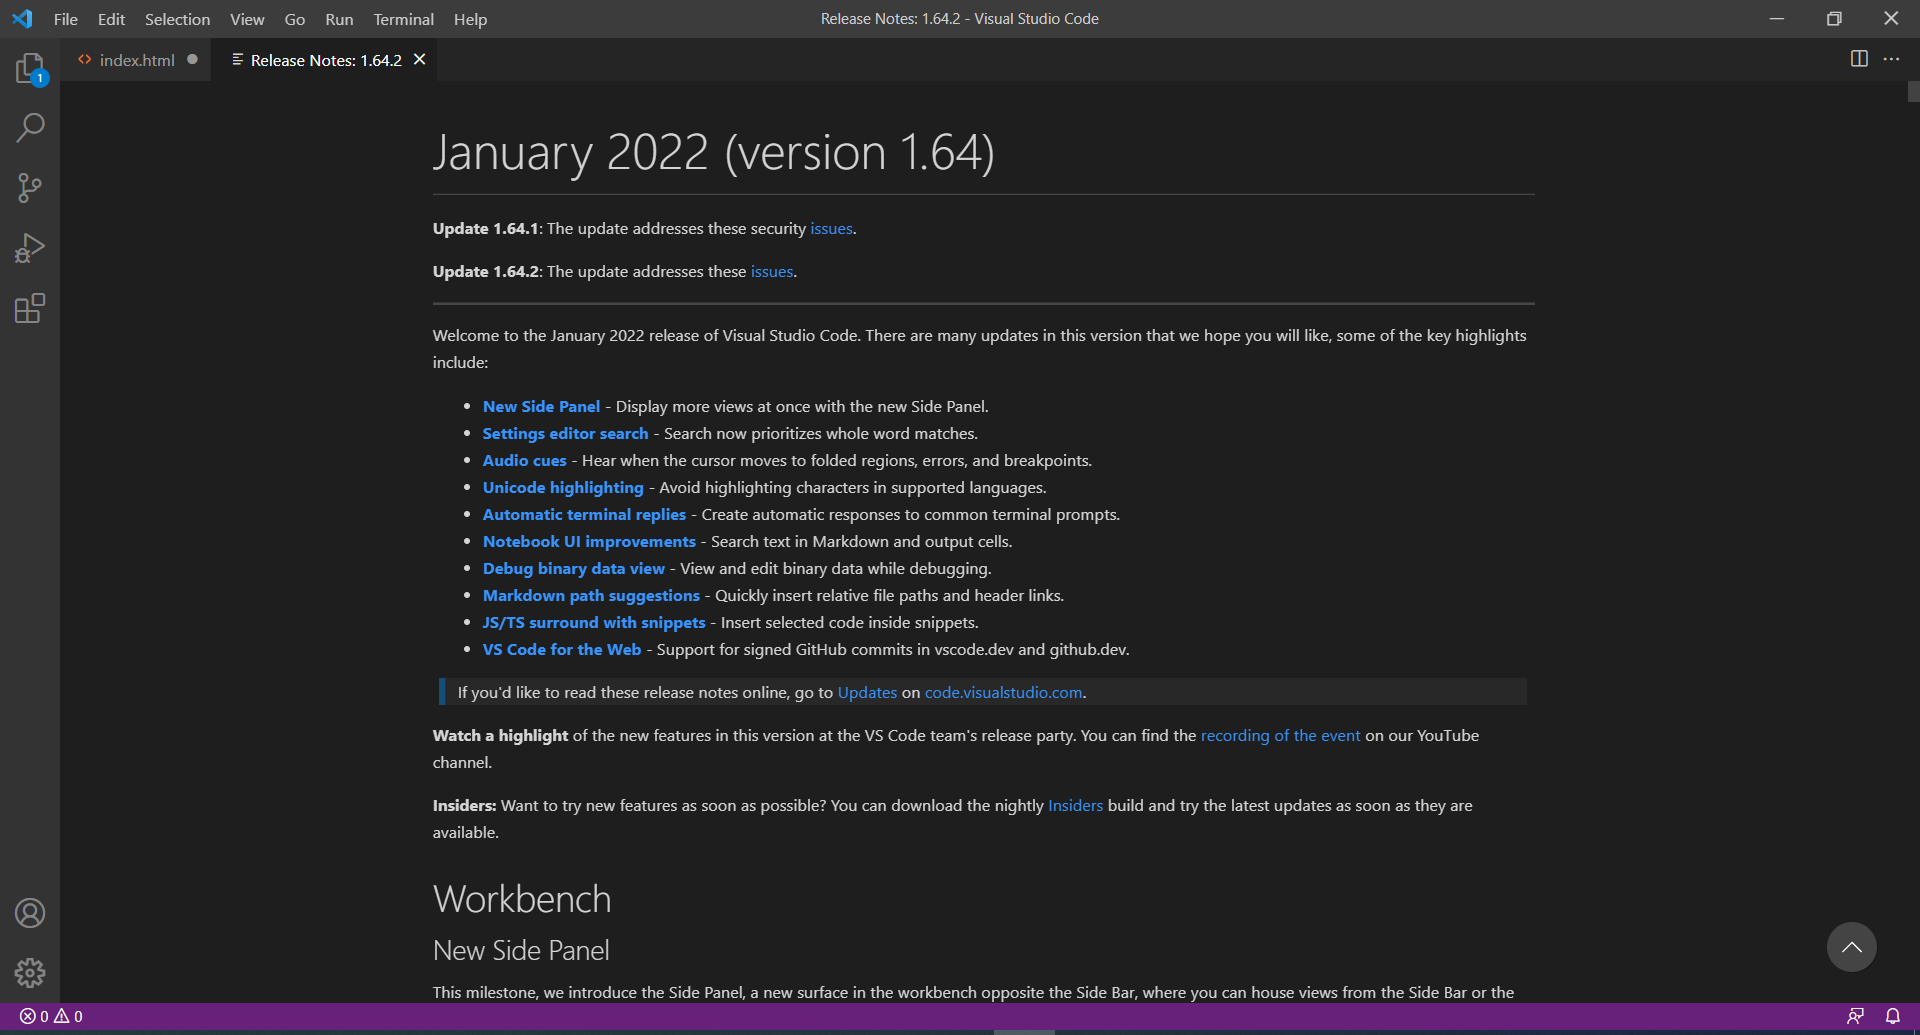The width and height of the screenshot is (1920, 1035).
Task: Open the View menu
Action: pyautogui.click(x=247, y=19)
